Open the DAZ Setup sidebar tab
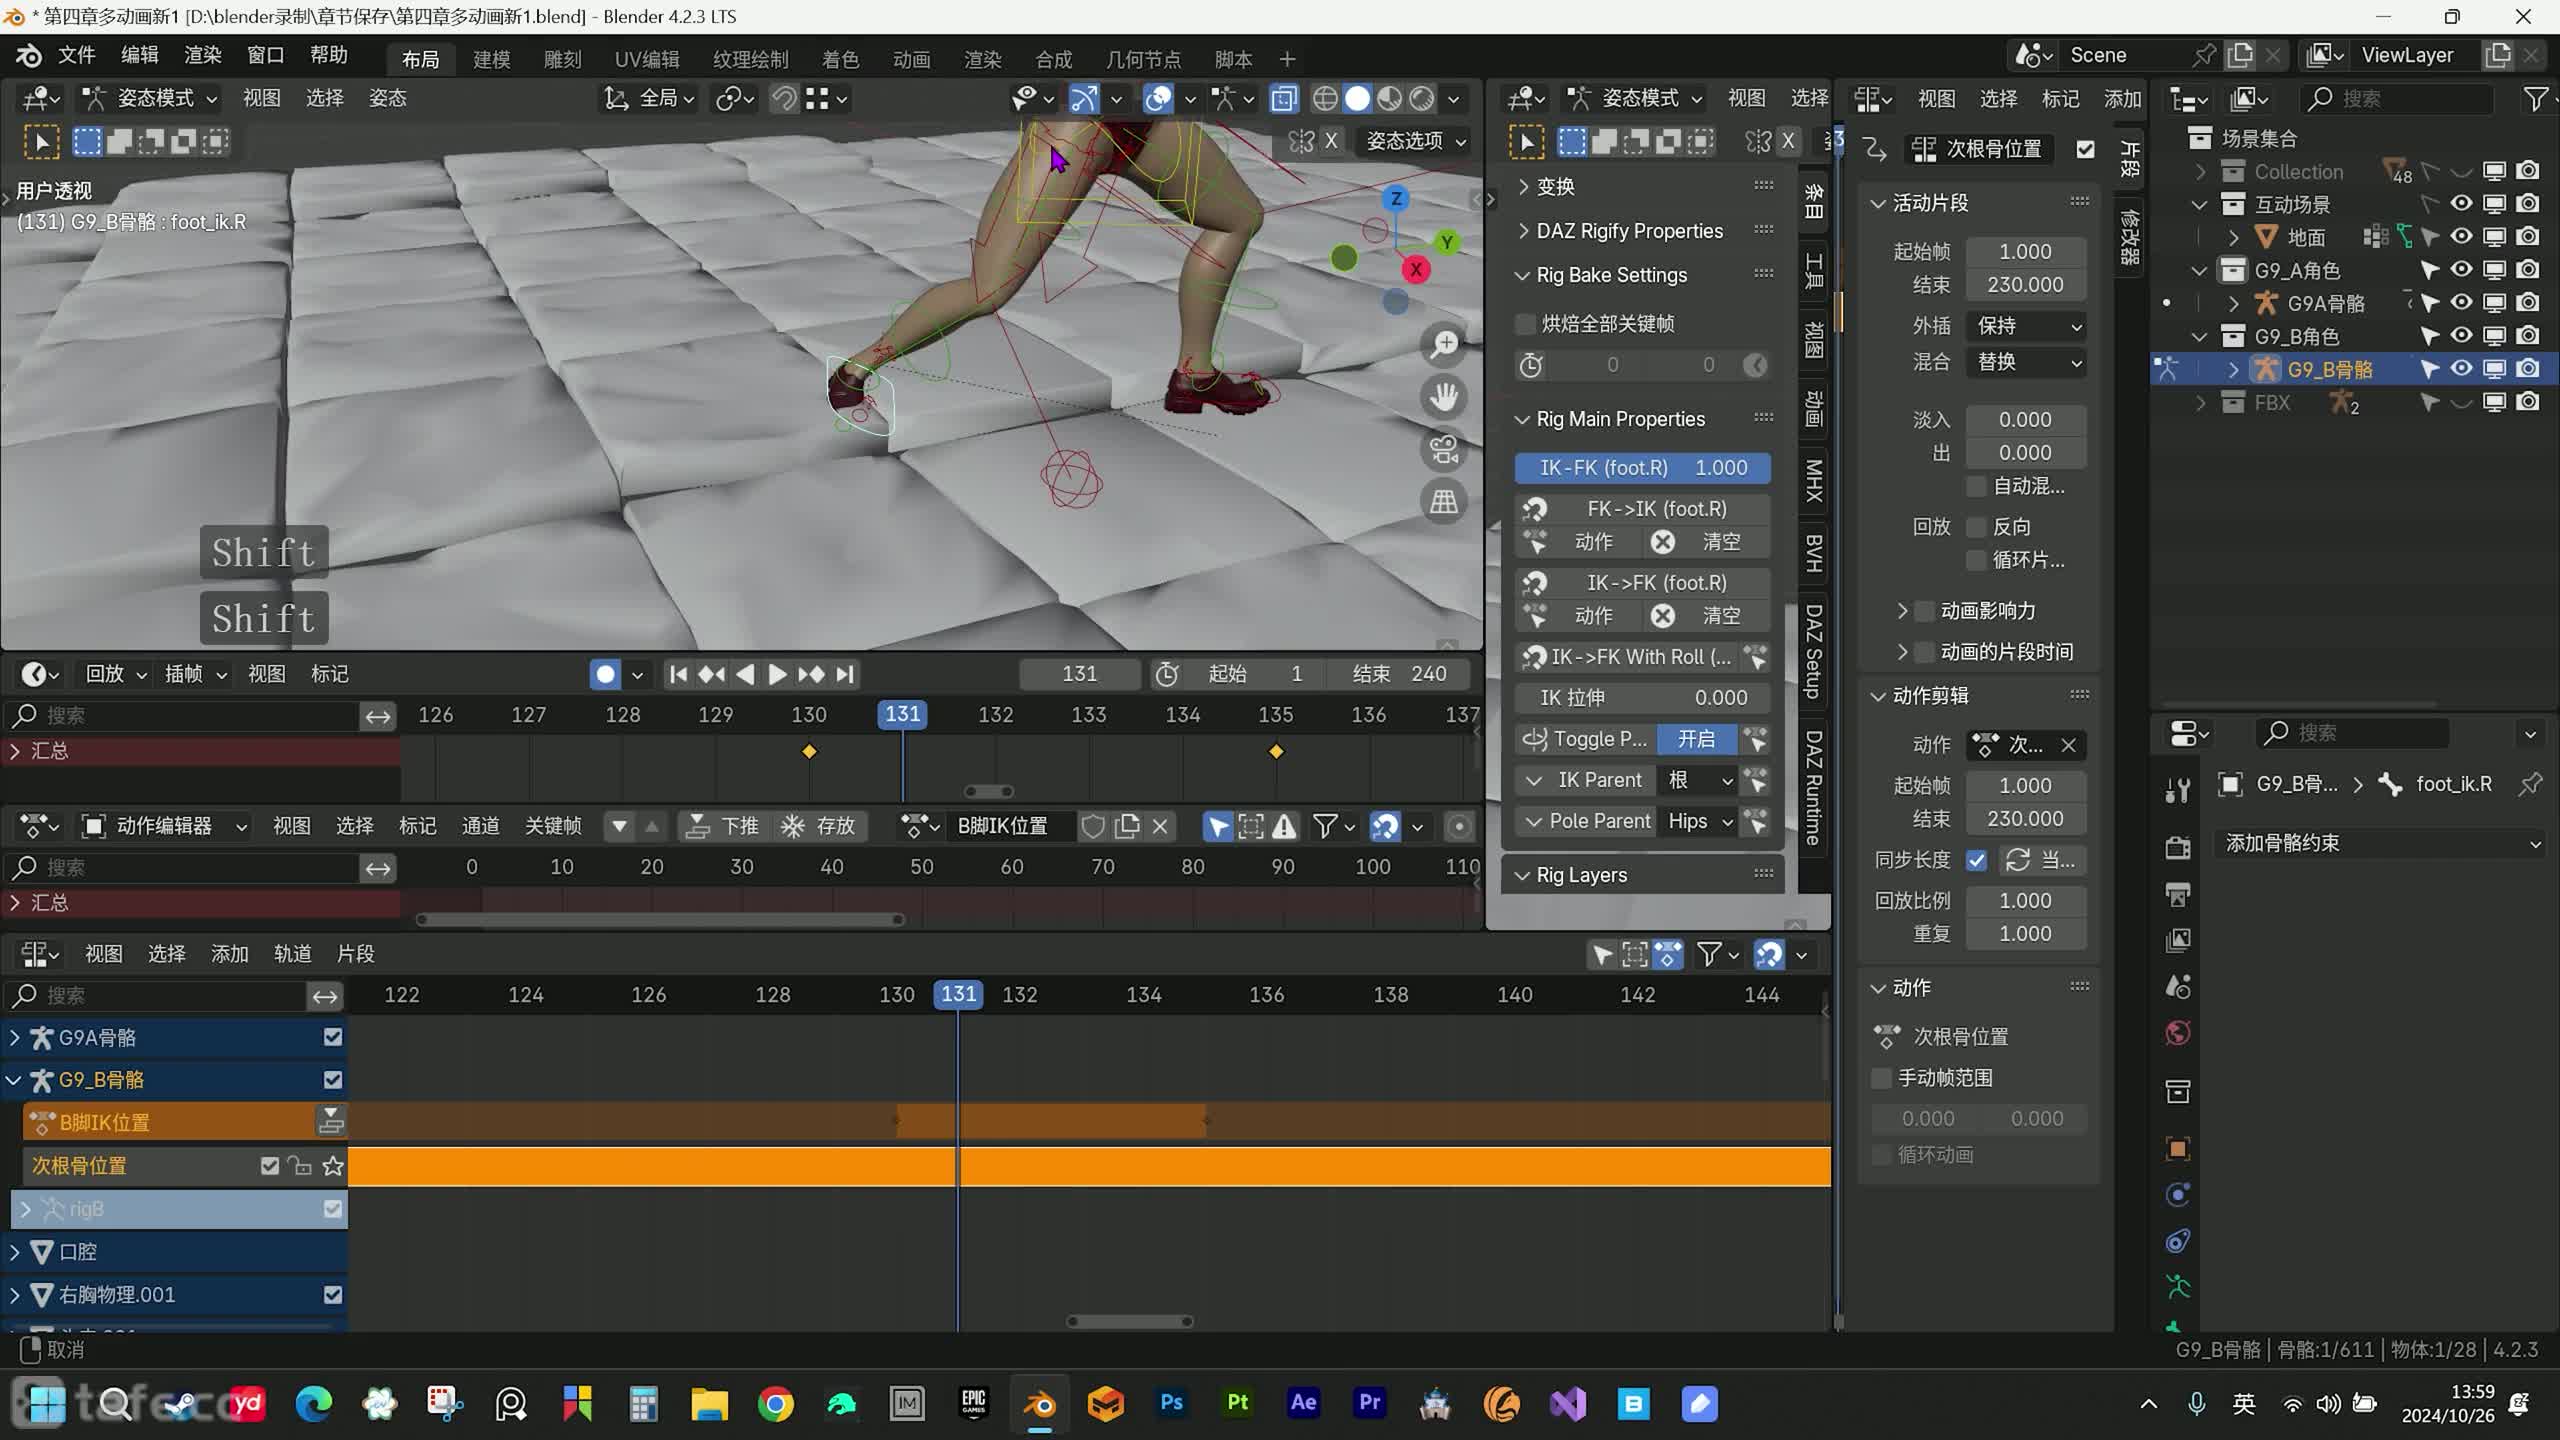 [1813, 651]
